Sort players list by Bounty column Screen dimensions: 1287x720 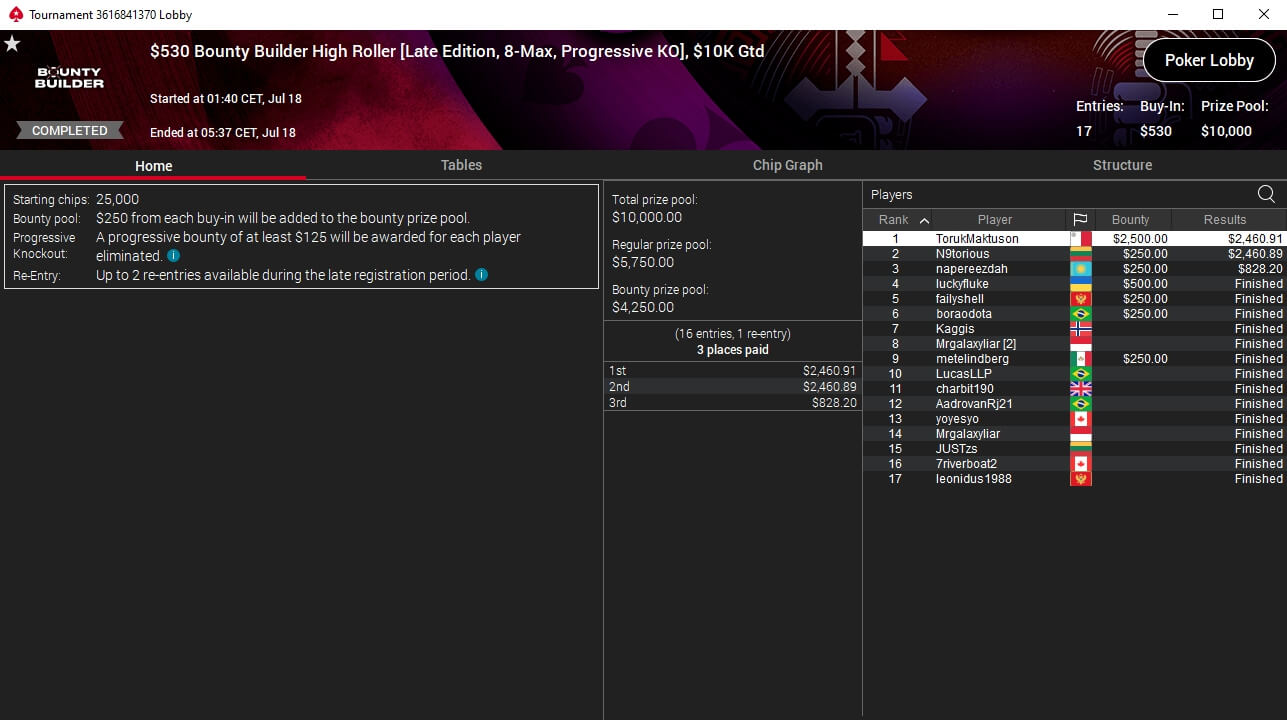point(1130,220)
